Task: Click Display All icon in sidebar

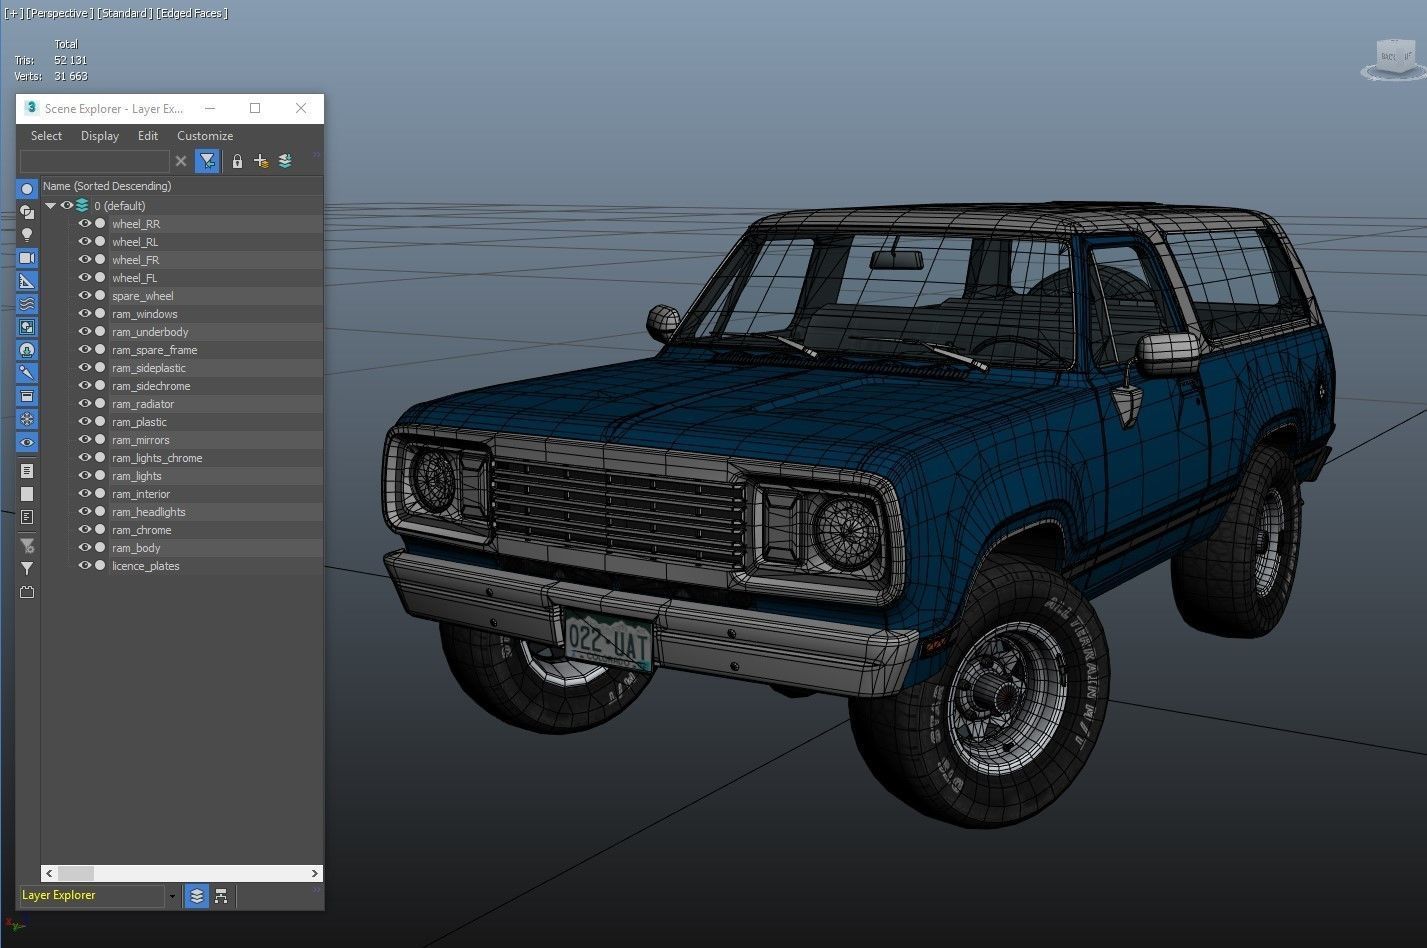Action: click(27, 471)
